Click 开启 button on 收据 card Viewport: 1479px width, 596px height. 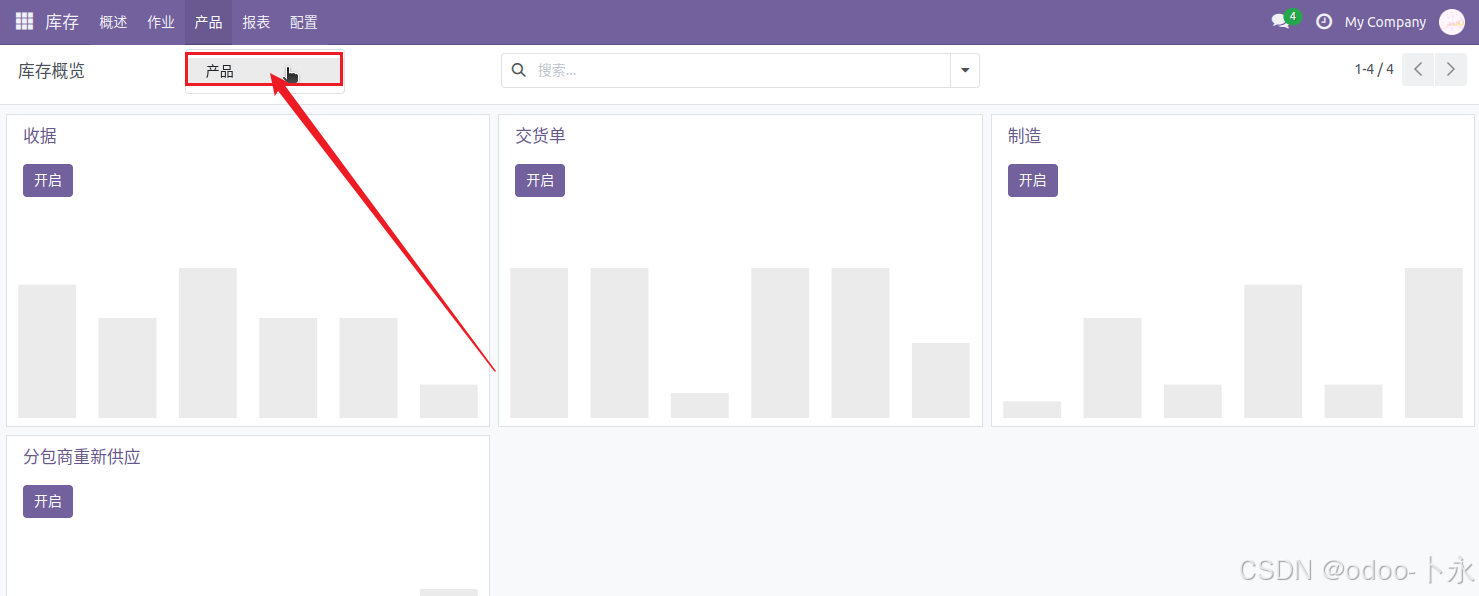[48, 180]
